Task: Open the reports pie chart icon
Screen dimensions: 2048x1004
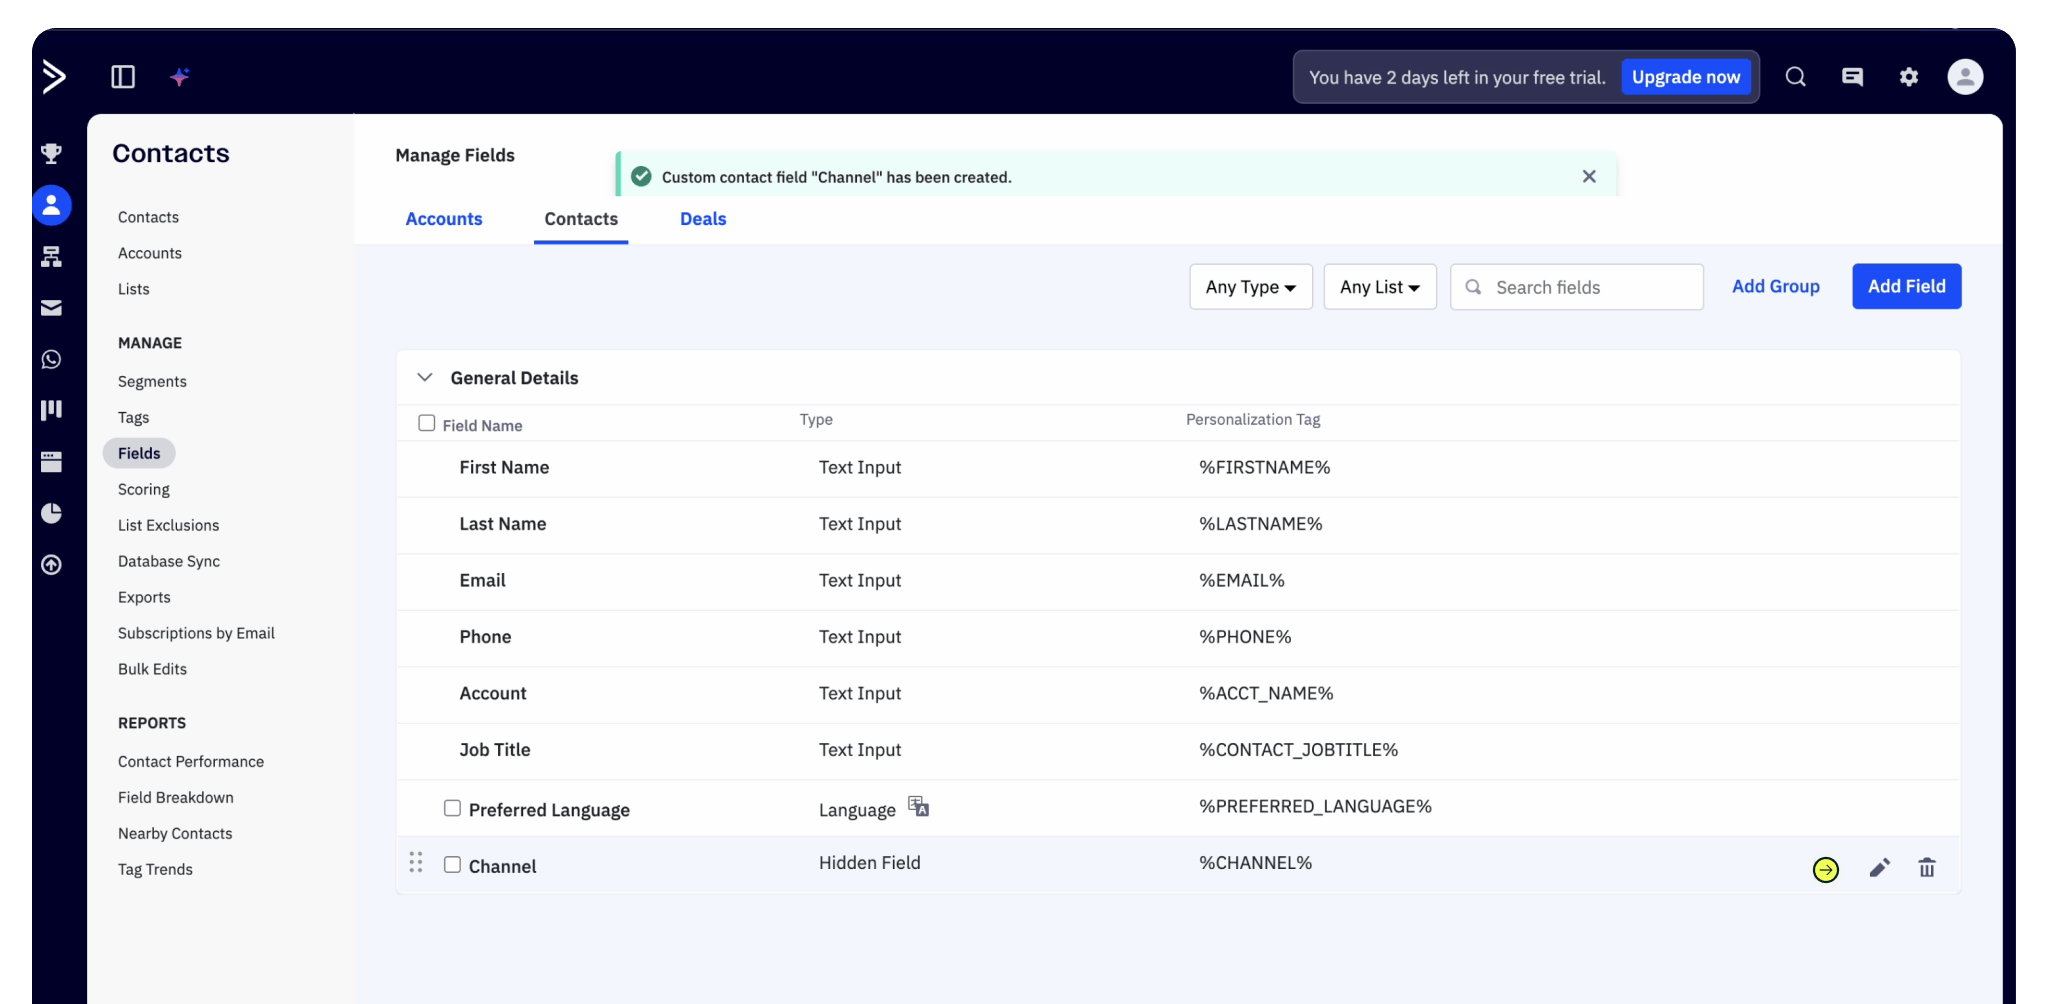Action: pos(52,513)
